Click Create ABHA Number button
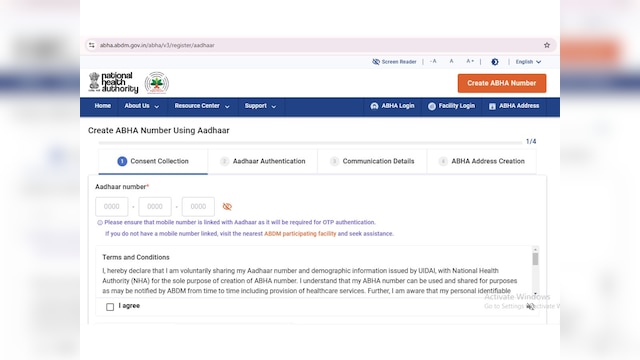 tap(502, 83)
